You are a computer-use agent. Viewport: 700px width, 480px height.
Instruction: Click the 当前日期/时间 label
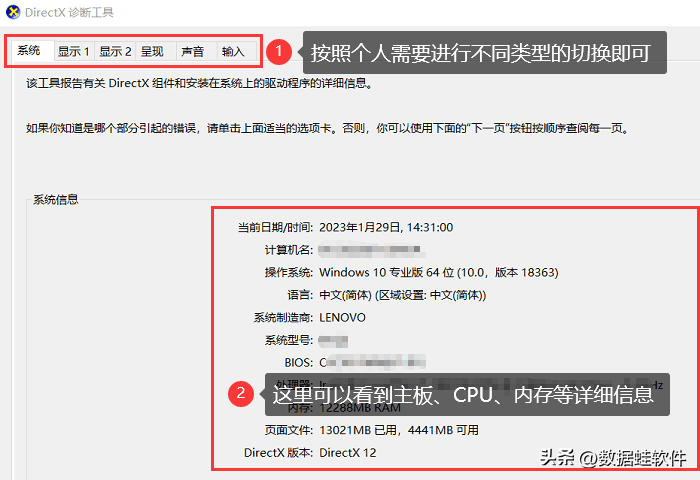pyautogui.click(x=275, y=227)
